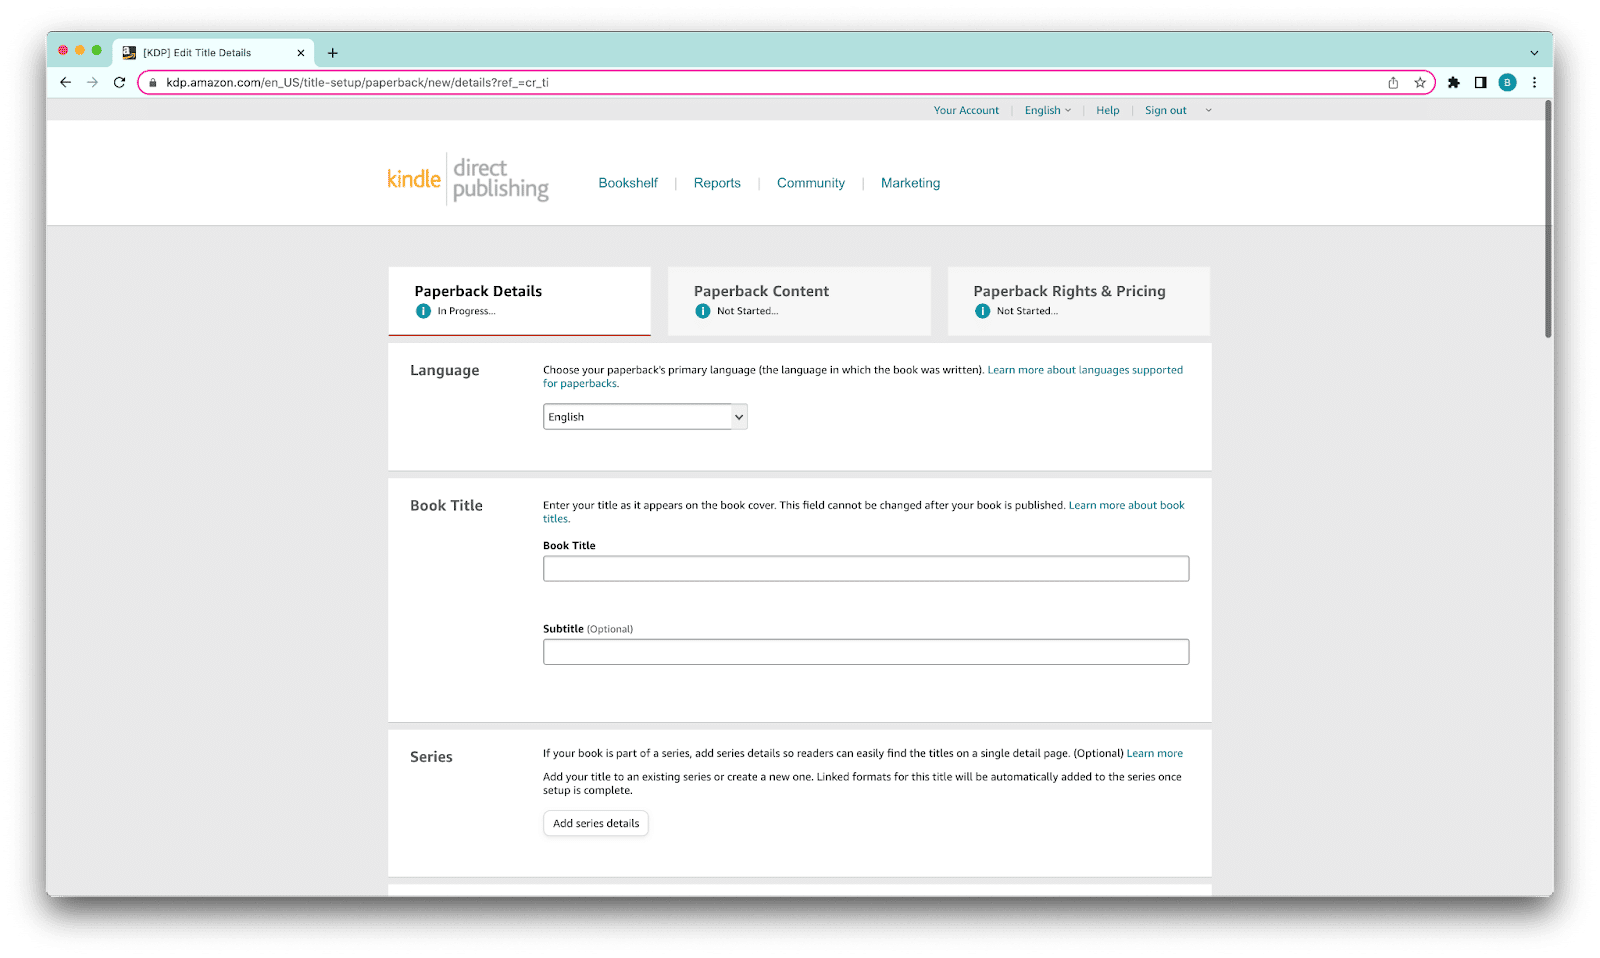Click the page vertical scrollbar
The height and width of the screenshot is (958, 1600).
coord(1548,220)
